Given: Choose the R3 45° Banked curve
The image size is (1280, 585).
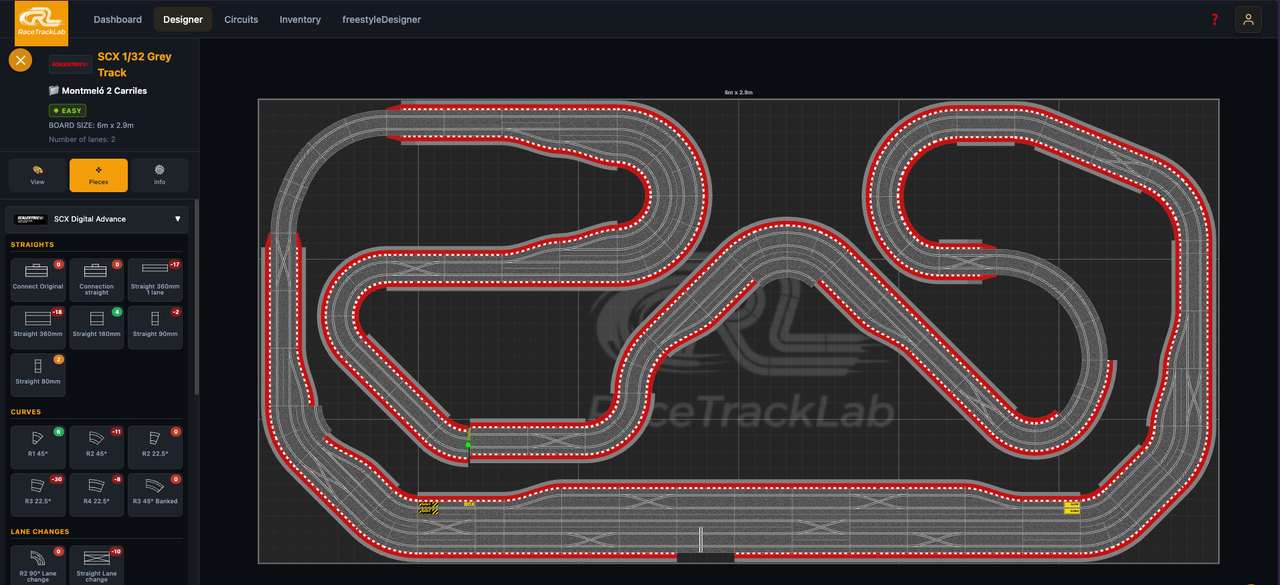Looking at the screenshot, I should [x=156, y=494].
